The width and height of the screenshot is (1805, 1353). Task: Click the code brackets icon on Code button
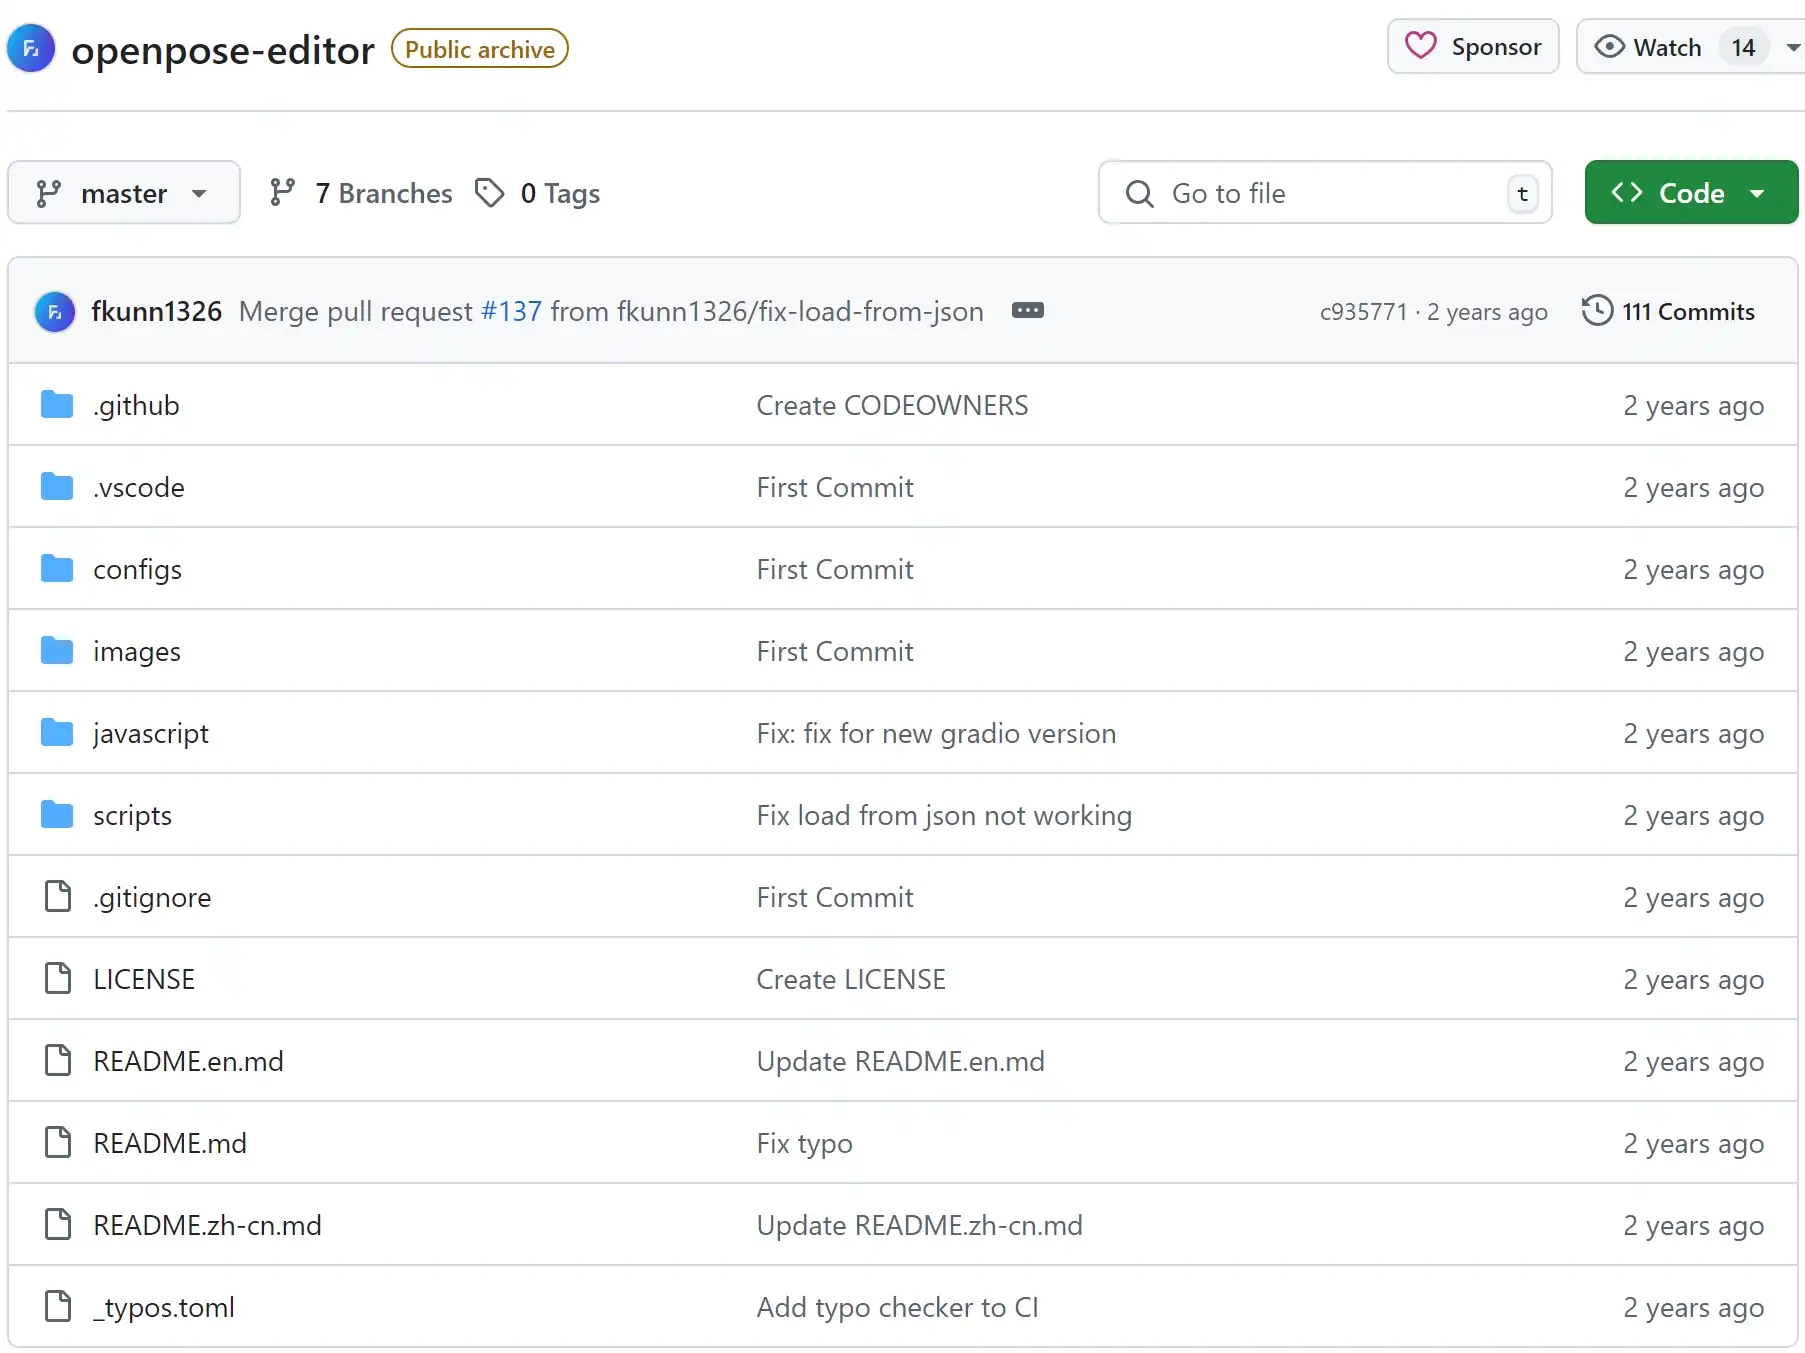(1626, 192)
